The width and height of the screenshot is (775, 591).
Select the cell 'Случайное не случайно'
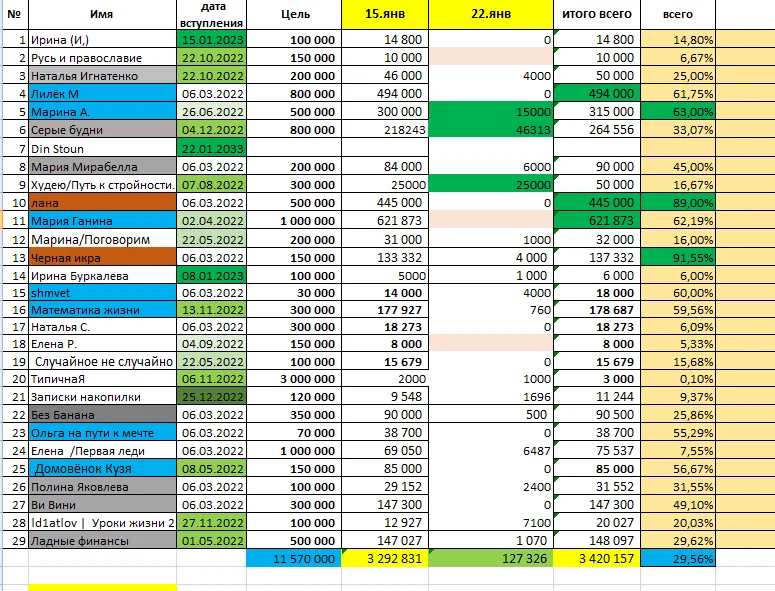pyautogui.click(x=102, y=361)
